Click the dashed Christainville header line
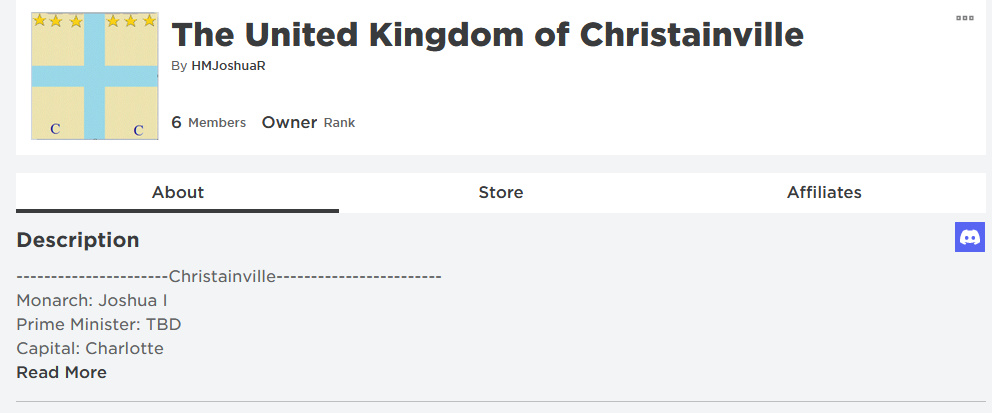Image resolution: width=992 pixels, height=413 pixels. tap(228, 276)
